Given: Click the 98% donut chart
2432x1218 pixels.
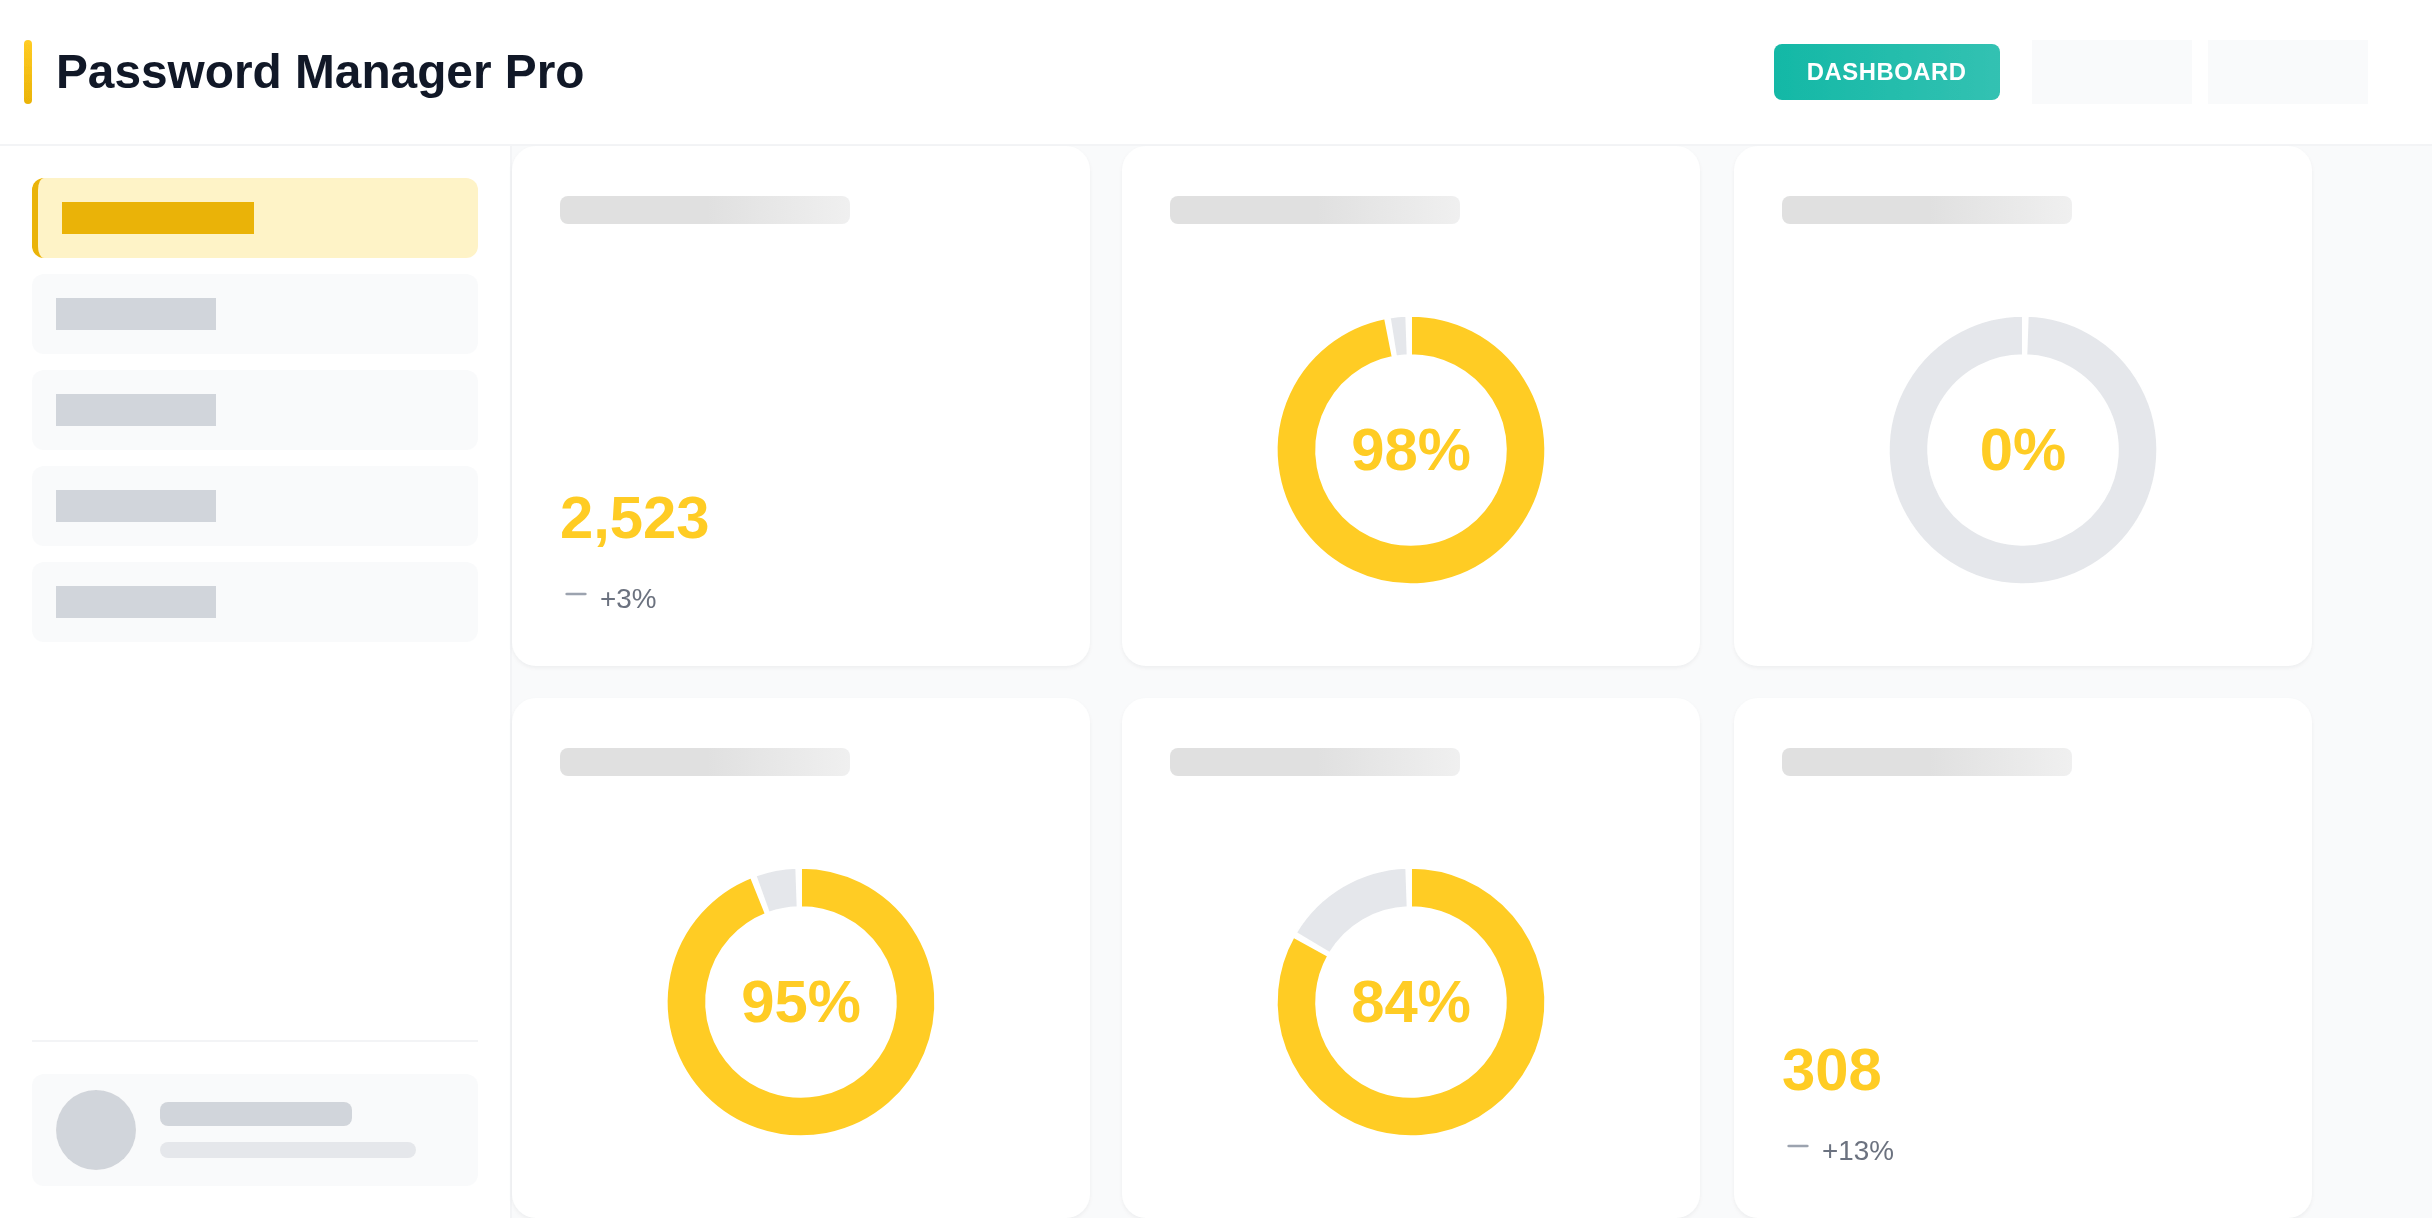Looking at the screenshot, I should click(x=1410, y=450).
